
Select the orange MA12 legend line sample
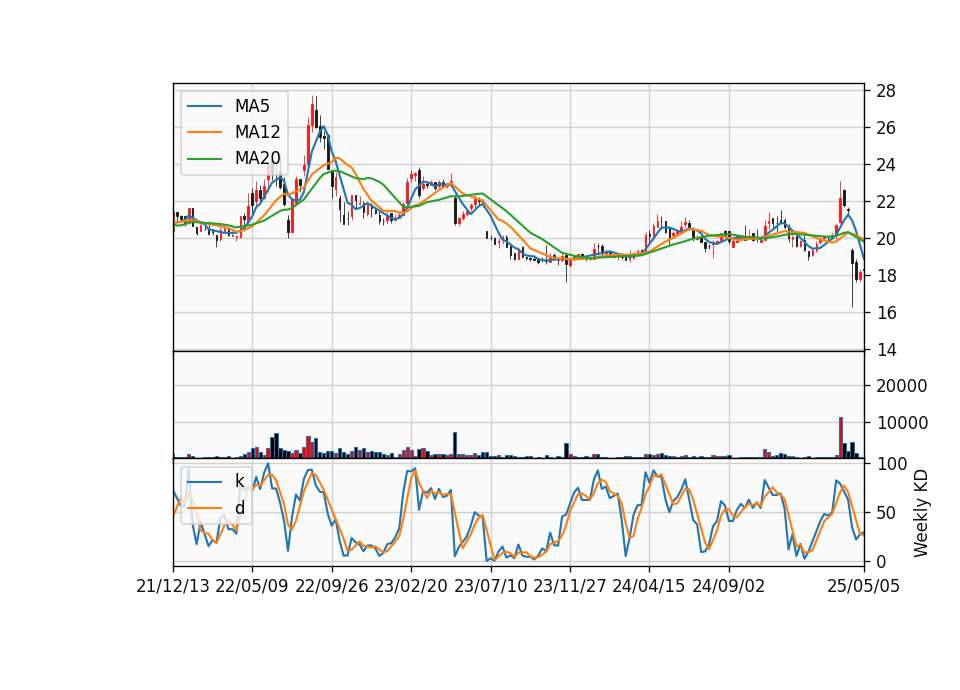pos(204,132)
